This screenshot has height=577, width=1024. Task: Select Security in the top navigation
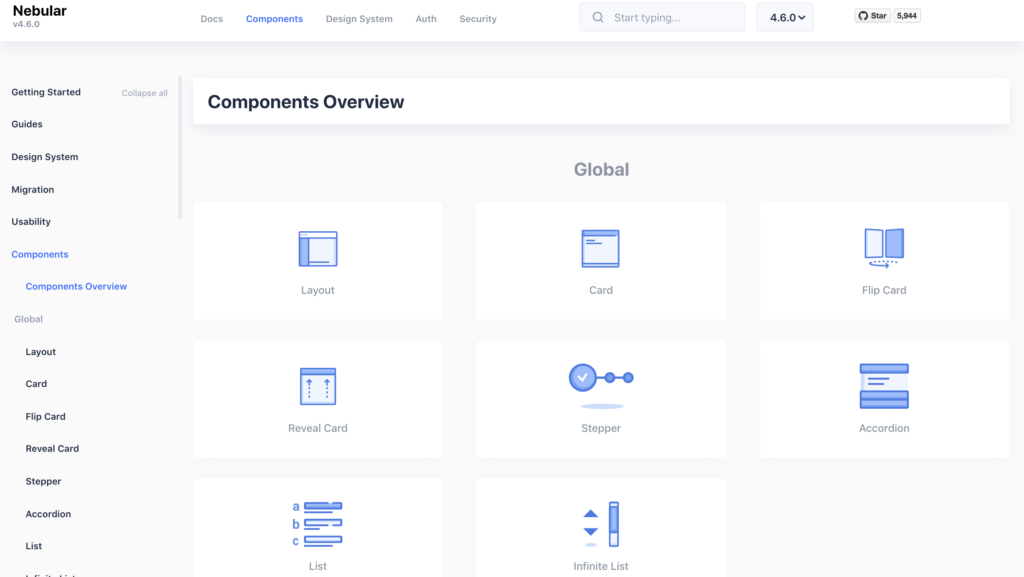pyautogui.click(x=477, y=18)
